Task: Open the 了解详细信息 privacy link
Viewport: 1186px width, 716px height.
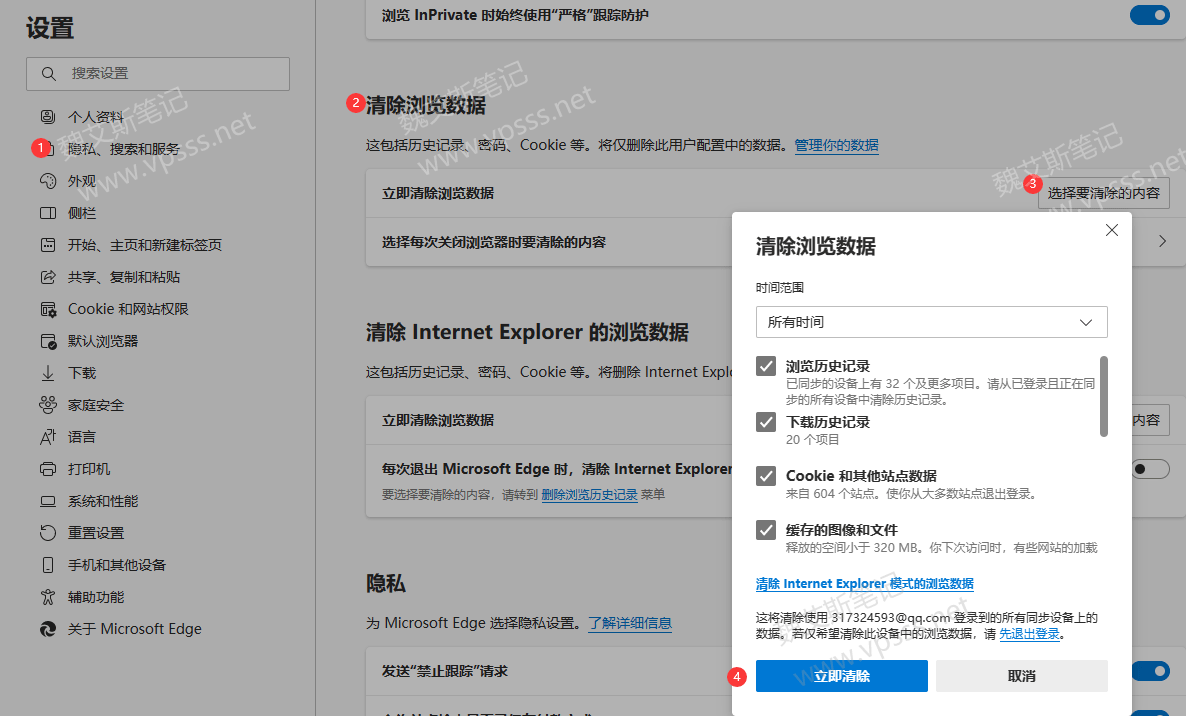Action: pyautogui.click(x=630, y=623)
